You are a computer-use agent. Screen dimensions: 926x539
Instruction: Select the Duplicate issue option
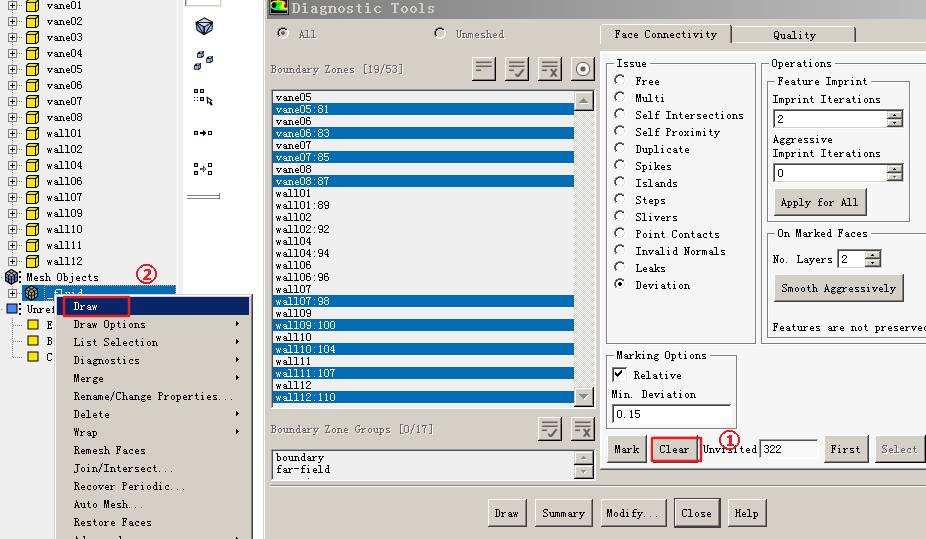tap(619, 148)
